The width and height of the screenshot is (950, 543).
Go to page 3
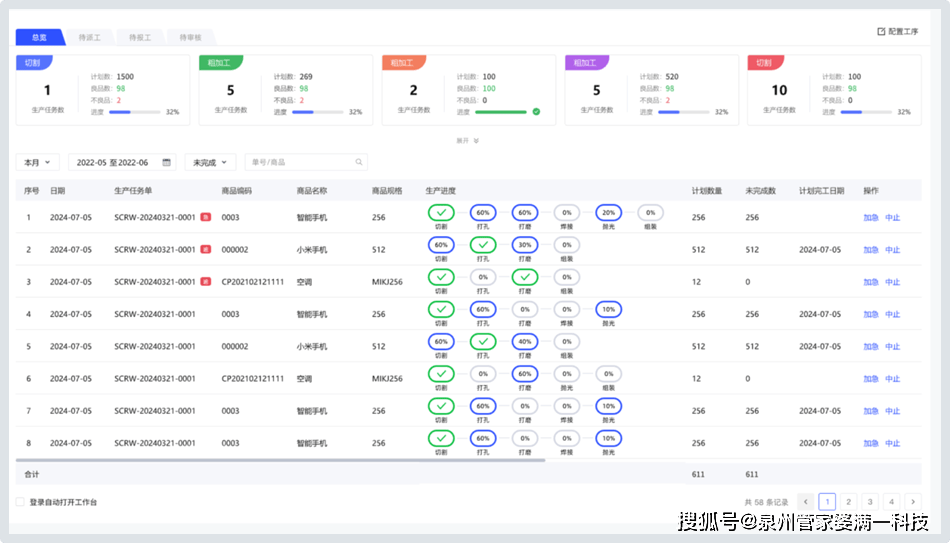[x=870, y=502]
